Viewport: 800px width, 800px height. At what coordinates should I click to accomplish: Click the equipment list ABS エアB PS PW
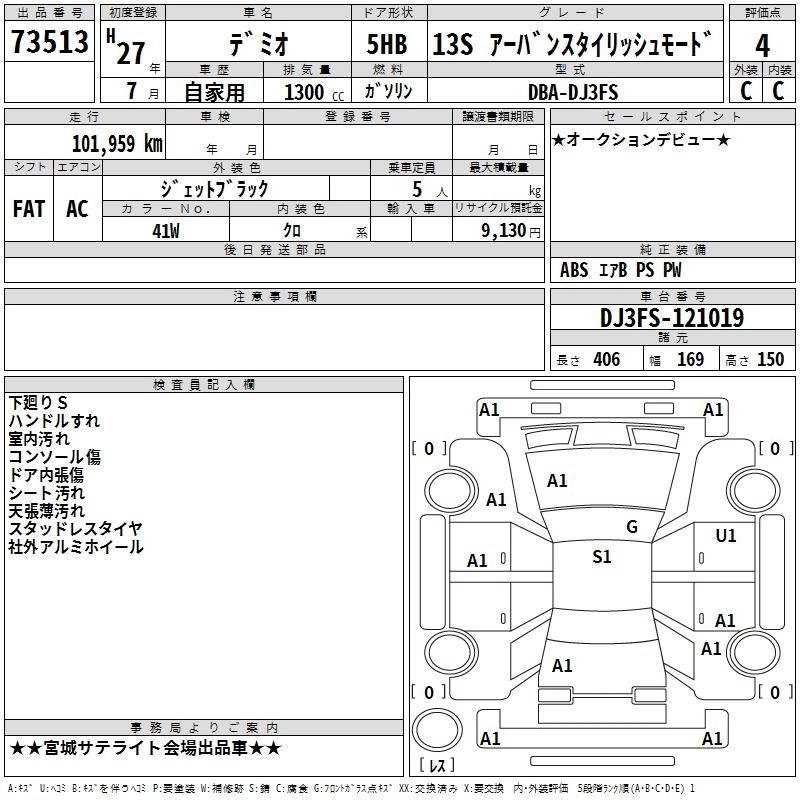pyautogui.click(x=620, y=270)
